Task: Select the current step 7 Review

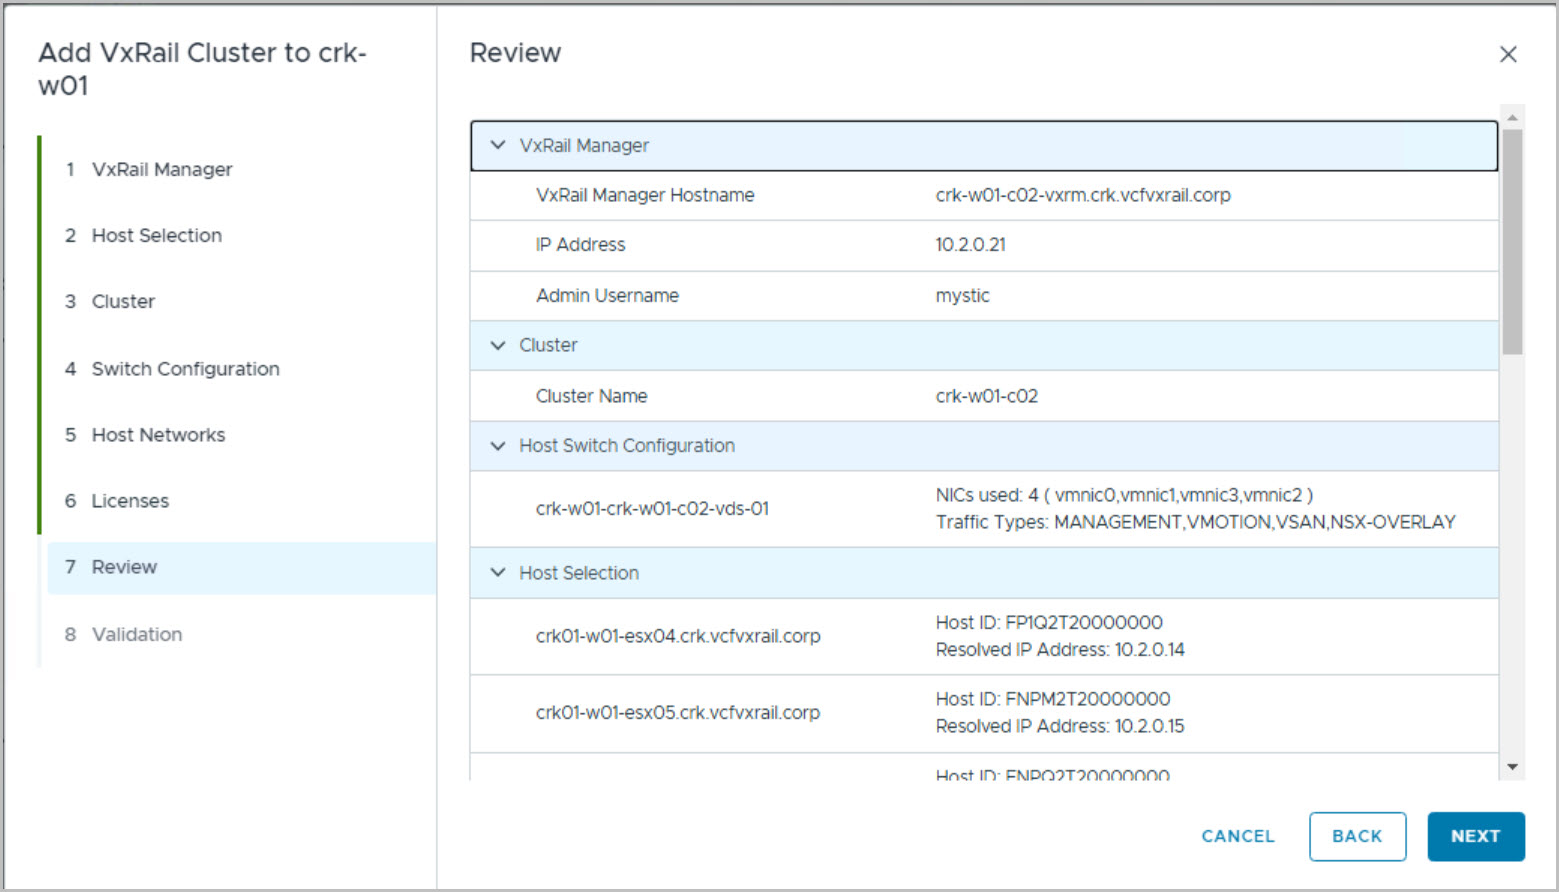Action: 124,567
